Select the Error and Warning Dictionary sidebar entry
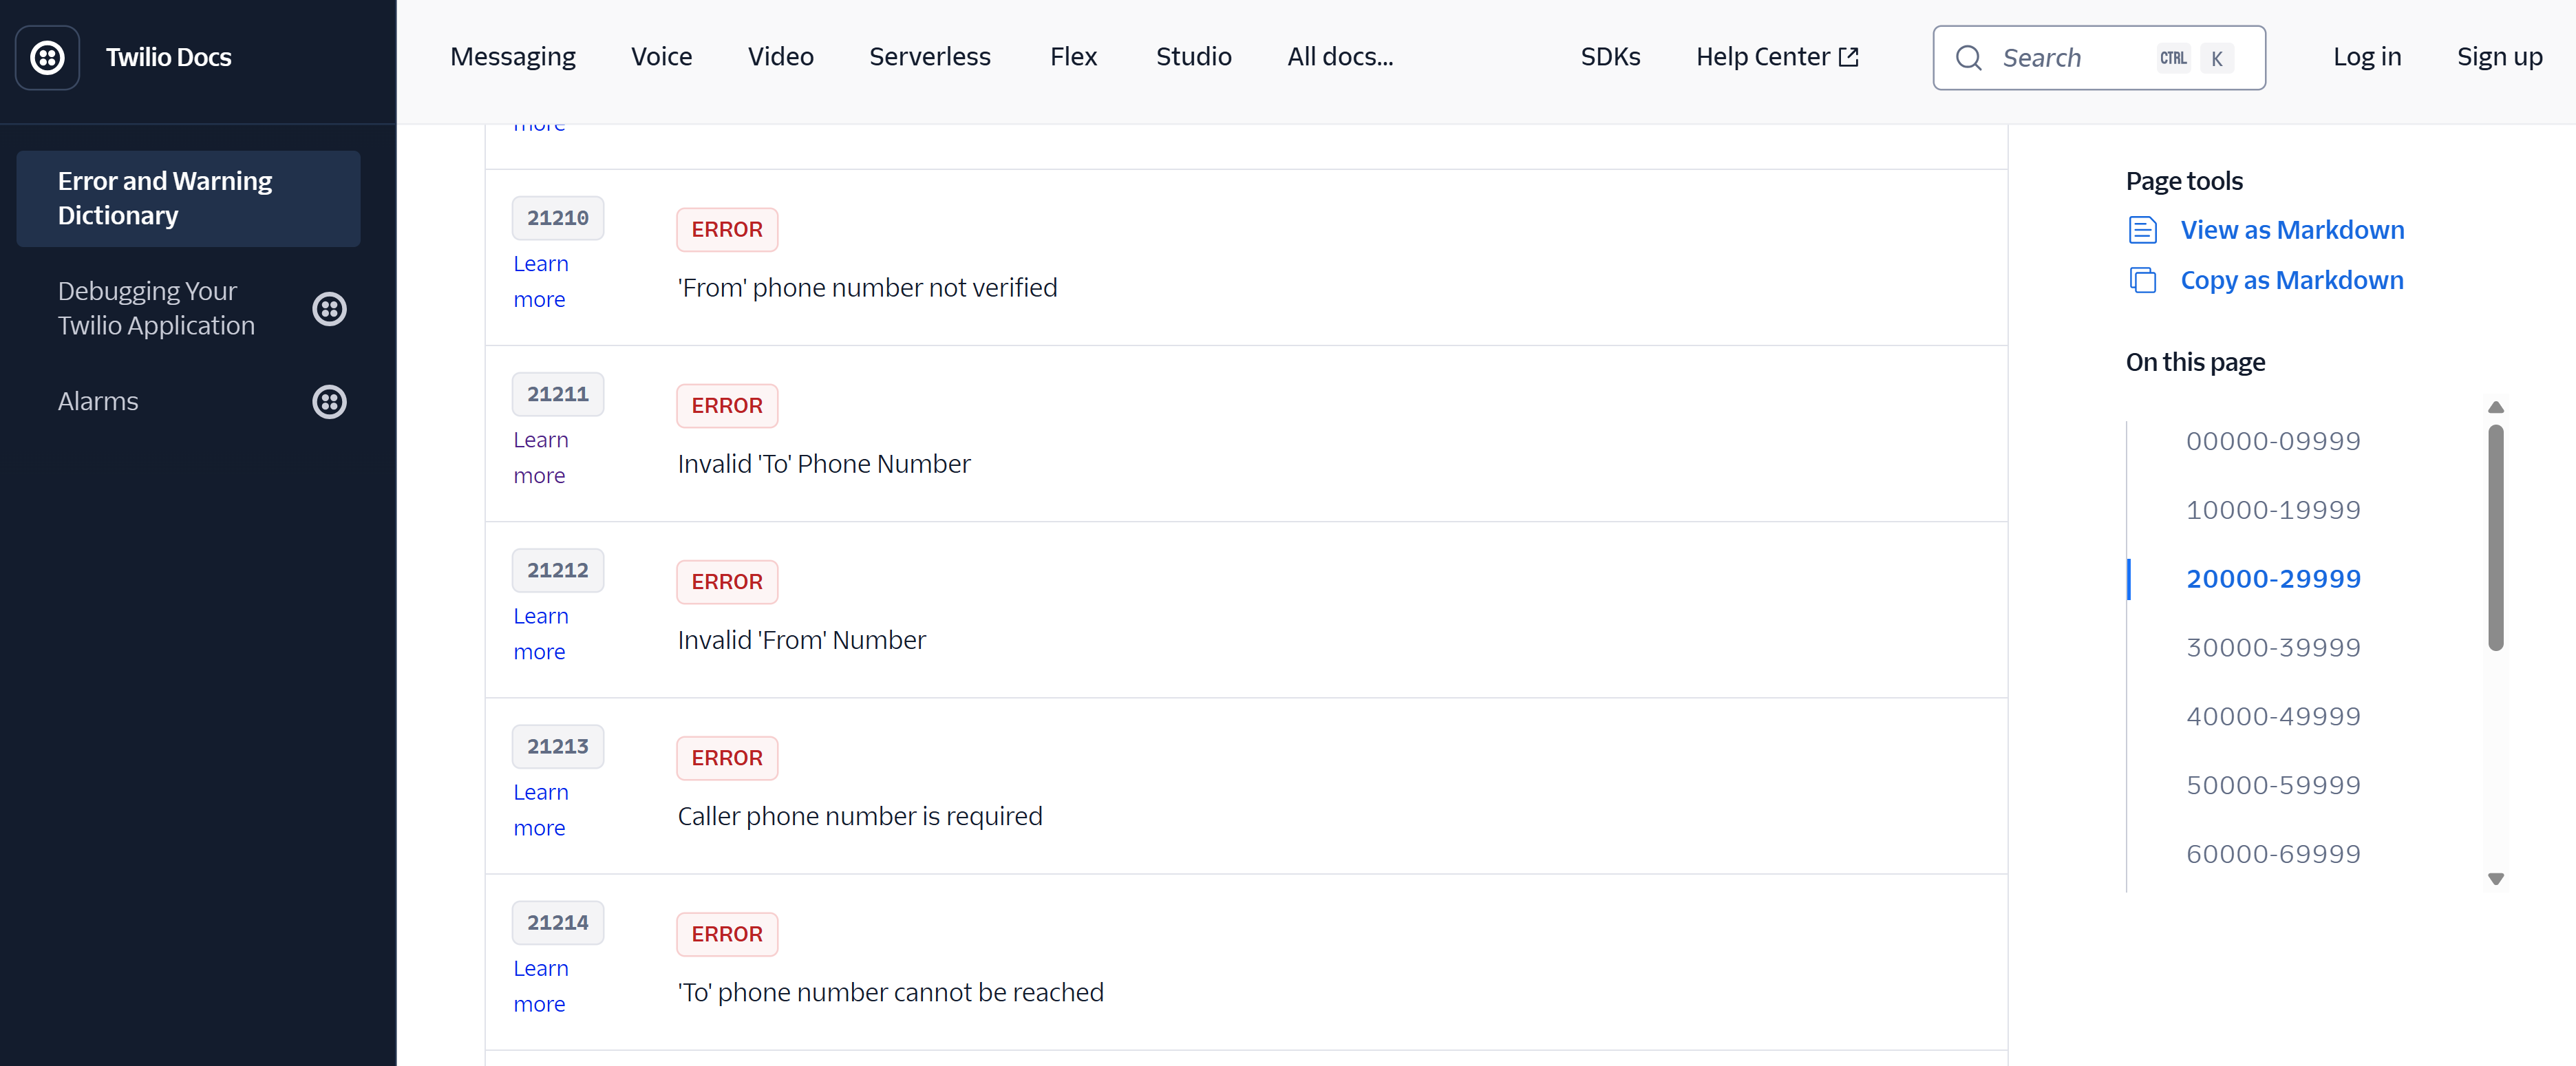Viewport: 2576px width, 1066px height. pos(187,198)
